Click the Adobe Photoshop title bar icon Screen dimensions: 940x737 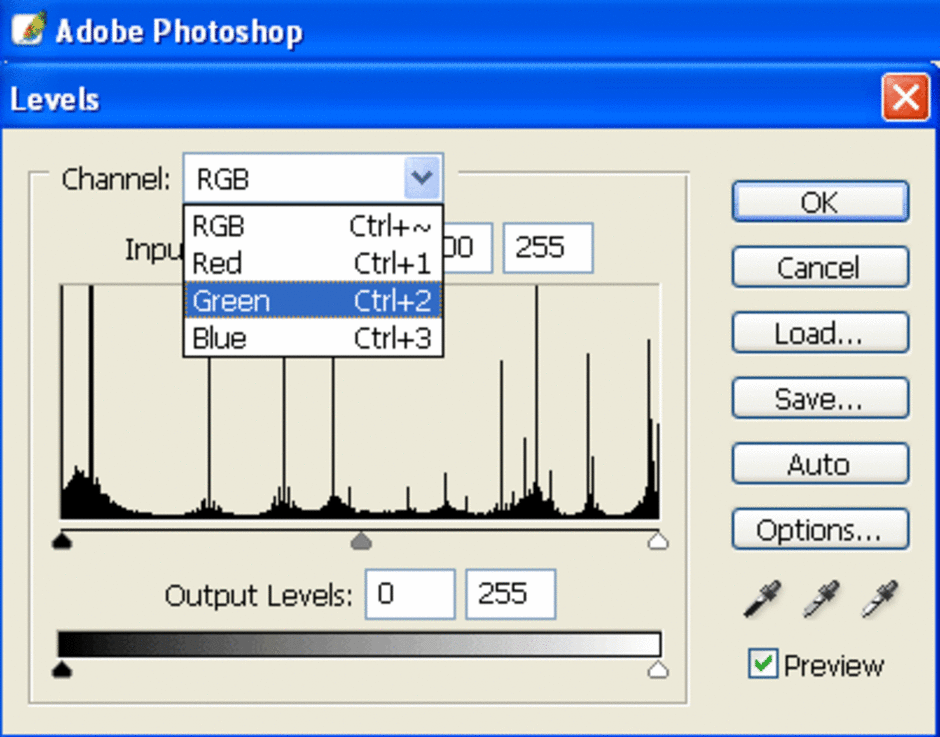pos(28,28)
